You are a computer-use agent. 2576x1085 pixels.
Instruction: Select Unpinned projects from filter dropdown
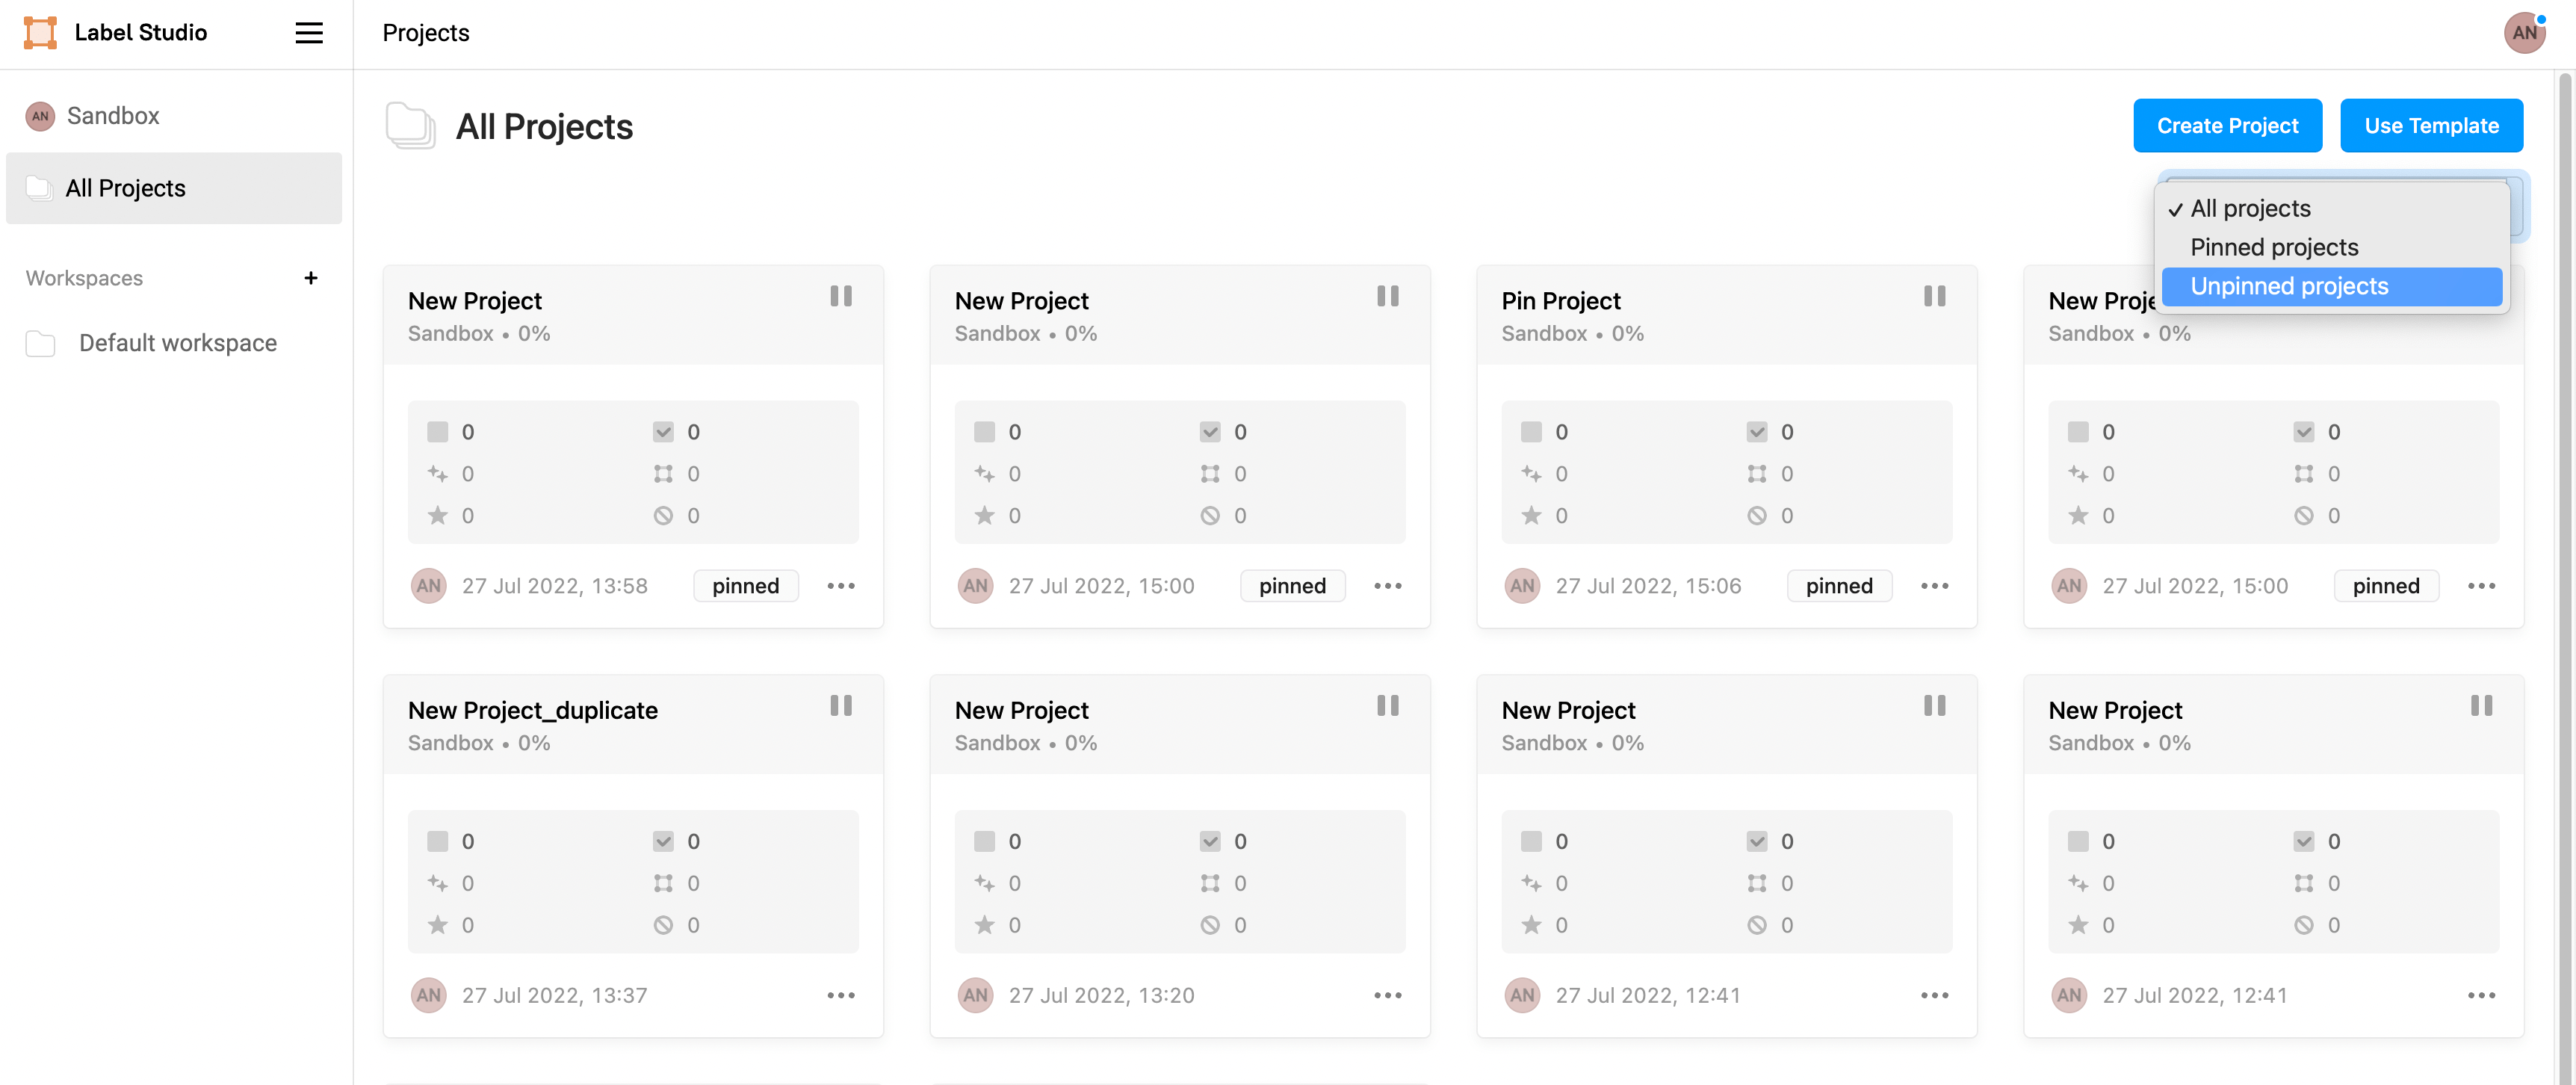click(2289, 287)
